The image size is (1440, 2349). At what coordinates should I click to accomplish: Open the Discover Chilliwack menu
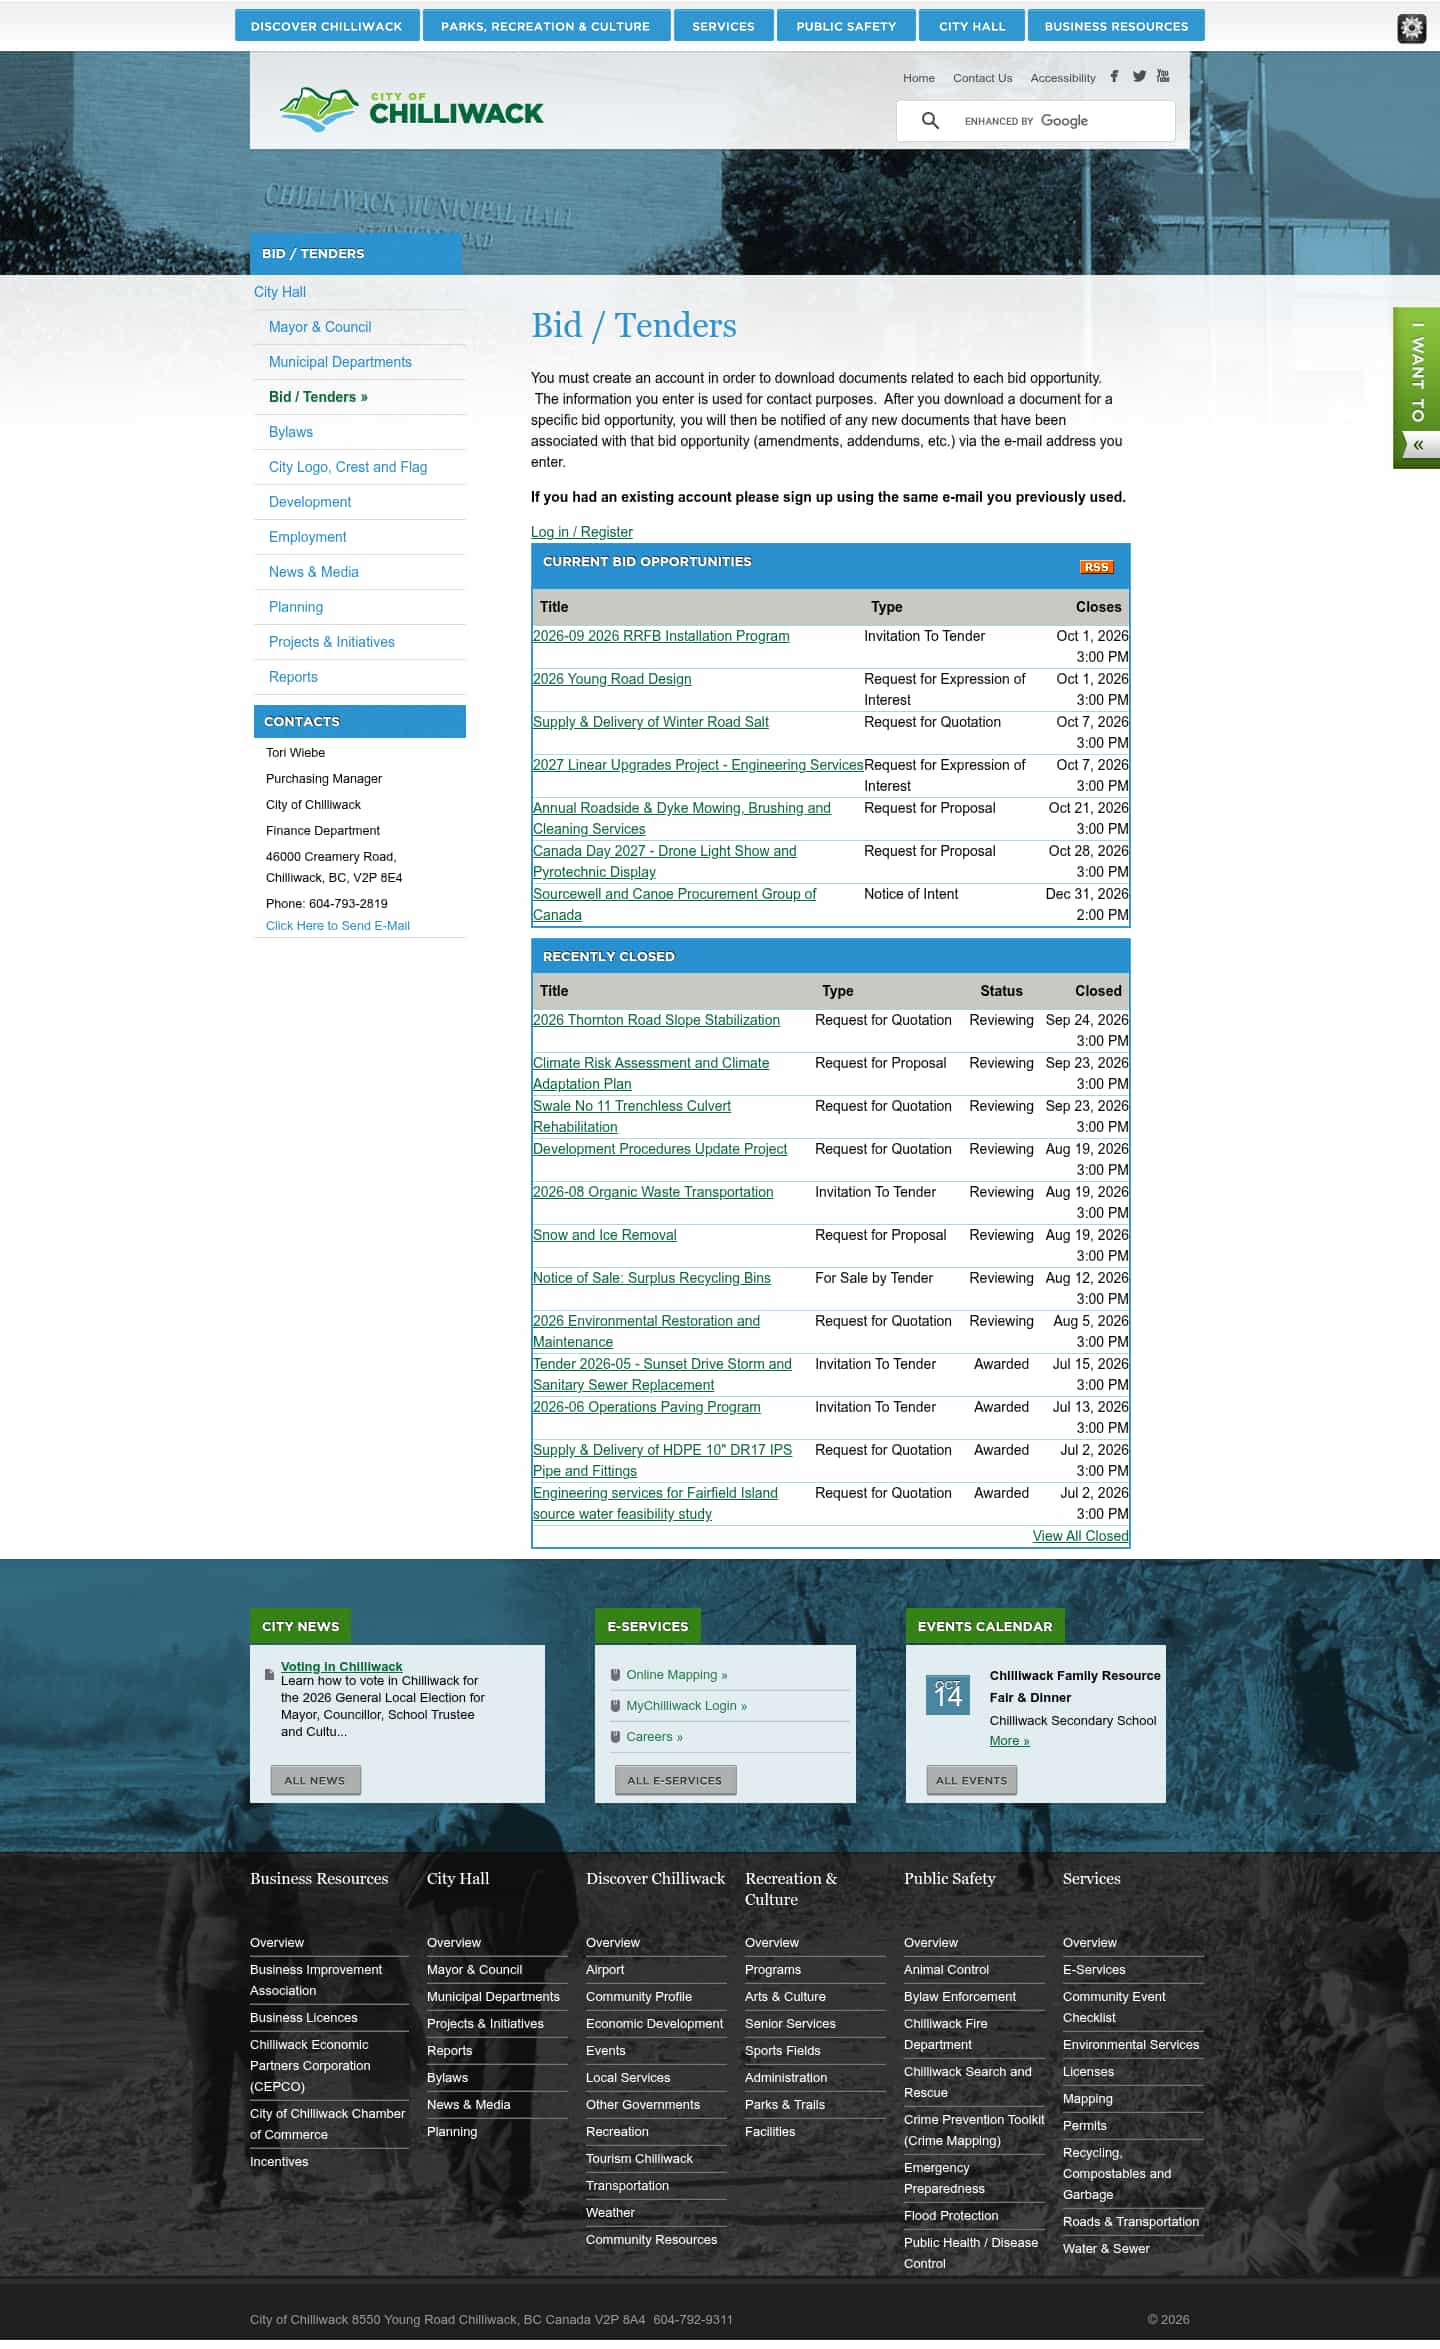tap(326, 26)
